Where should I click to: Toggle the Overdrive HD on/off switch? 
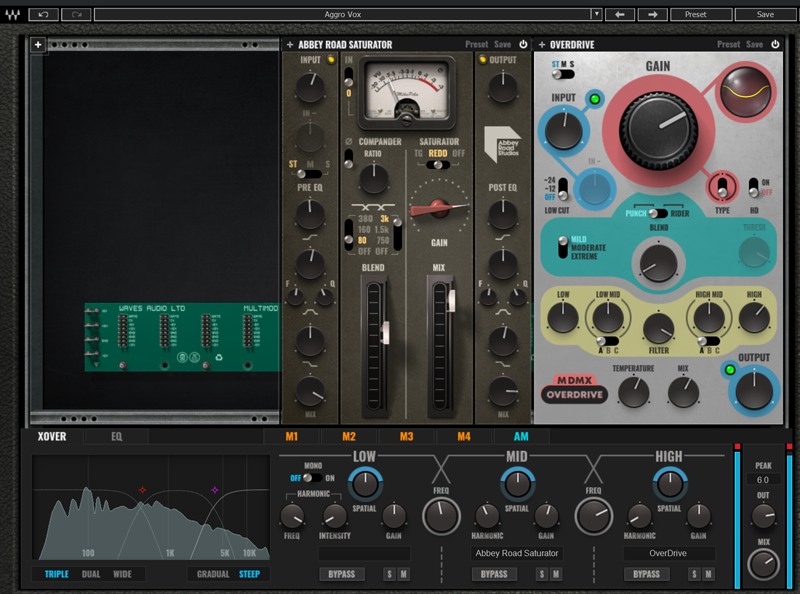(x=753, y=187)
